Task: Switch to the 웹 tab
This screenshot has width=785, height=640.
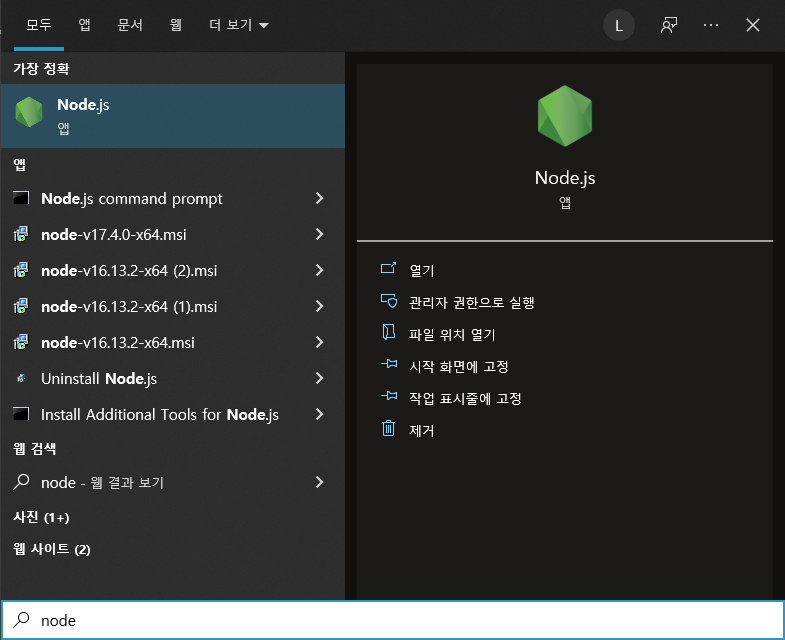Action: pos(176,25)
